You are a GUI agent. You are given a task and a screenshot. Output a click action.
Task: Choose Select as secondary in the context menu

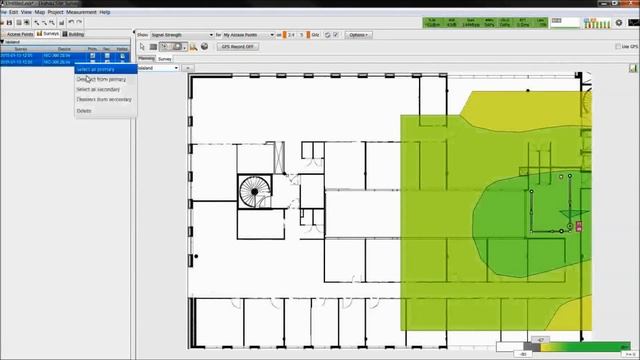pos(106,89)
